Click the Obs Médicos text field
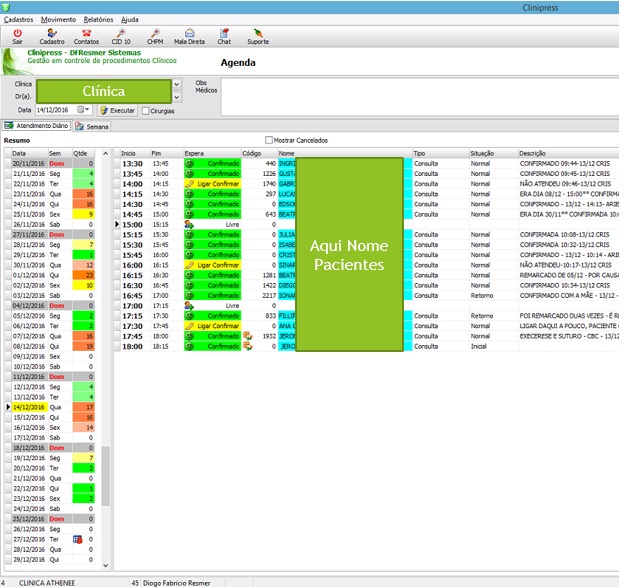624x588 pixels. (420, 96)
